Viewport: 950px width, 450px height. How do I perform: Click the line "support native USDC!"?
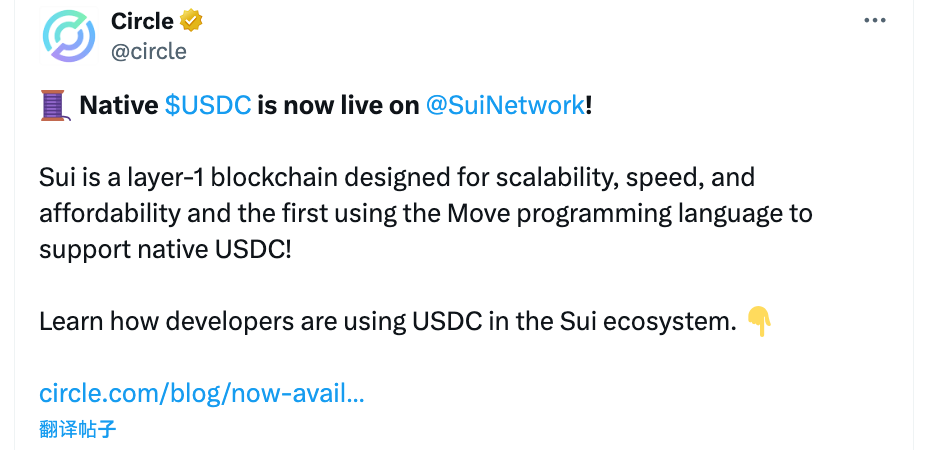(x=165, y=250)
